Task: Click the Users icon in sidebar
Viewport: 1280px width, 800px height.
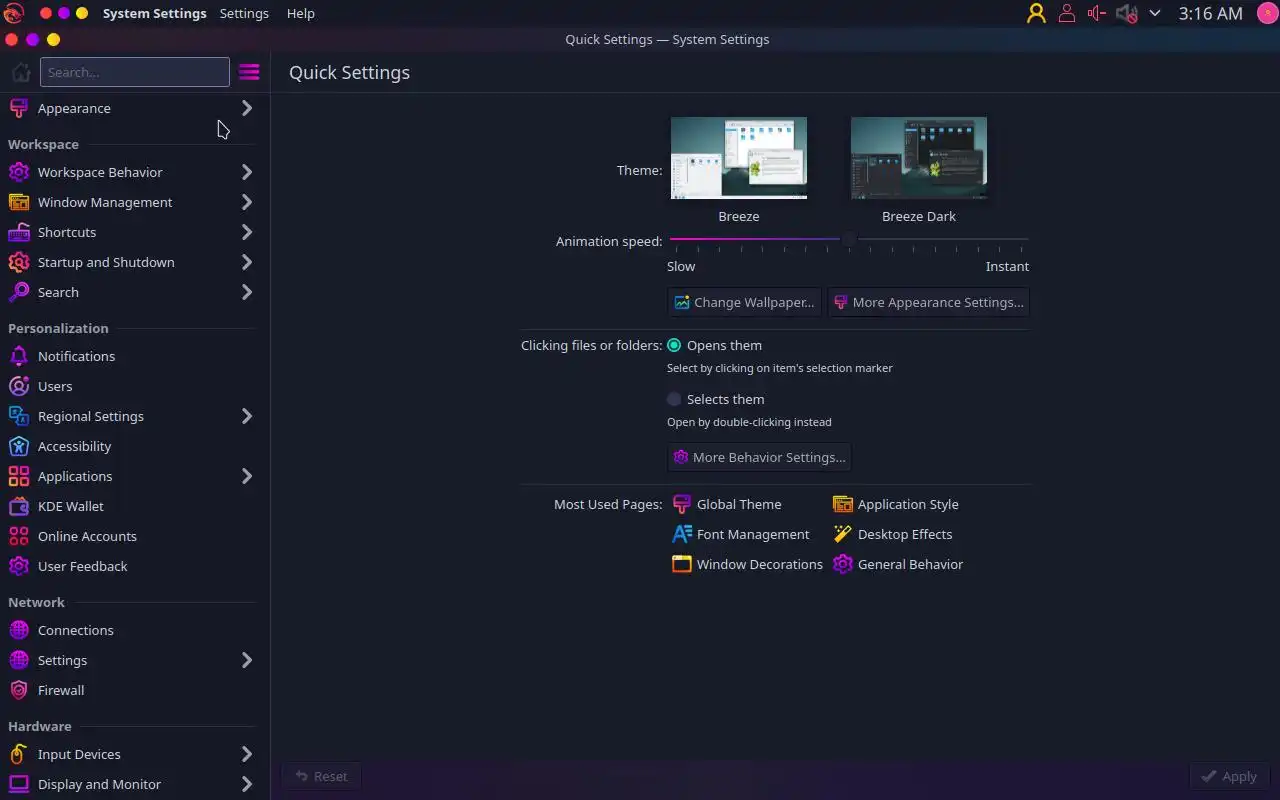Action: coord(18,386)
